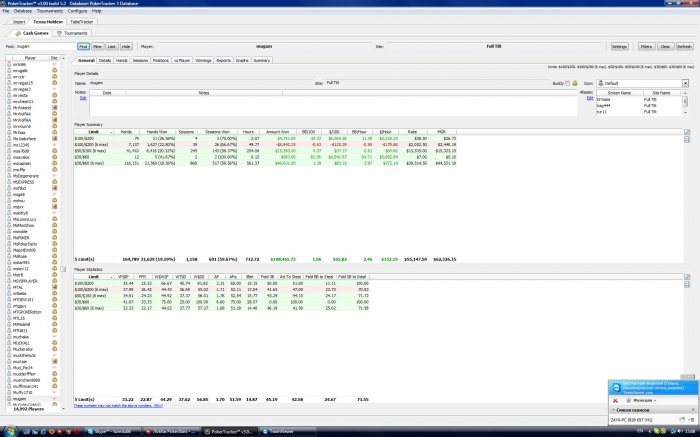Open the Details tab

pyautogui.click(x=105, y=60)
